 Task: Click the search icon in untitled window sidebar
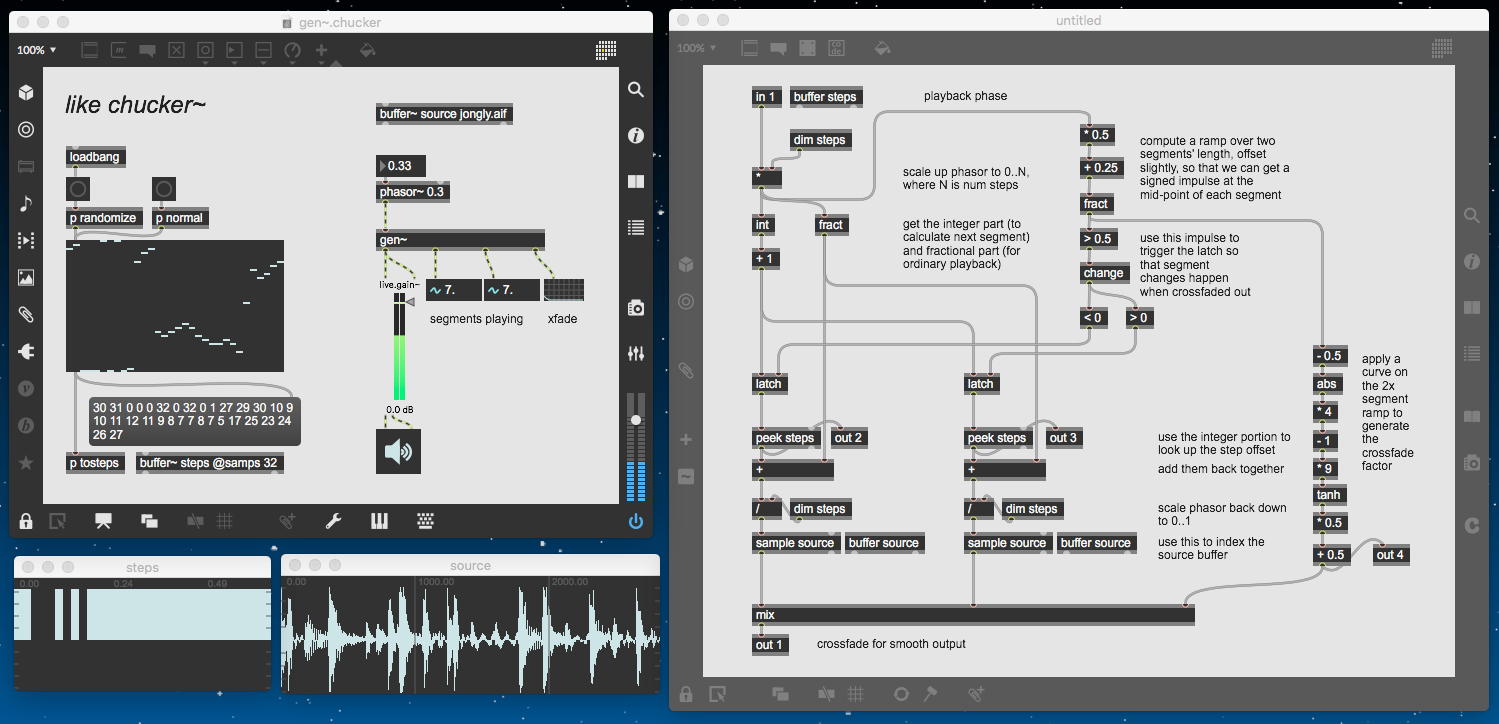pos(1472,215)
